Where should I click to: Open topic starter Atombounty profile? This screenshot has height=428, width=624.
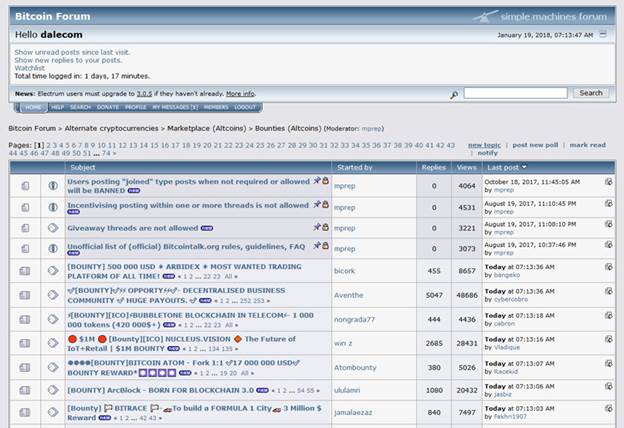pos(355,367)
